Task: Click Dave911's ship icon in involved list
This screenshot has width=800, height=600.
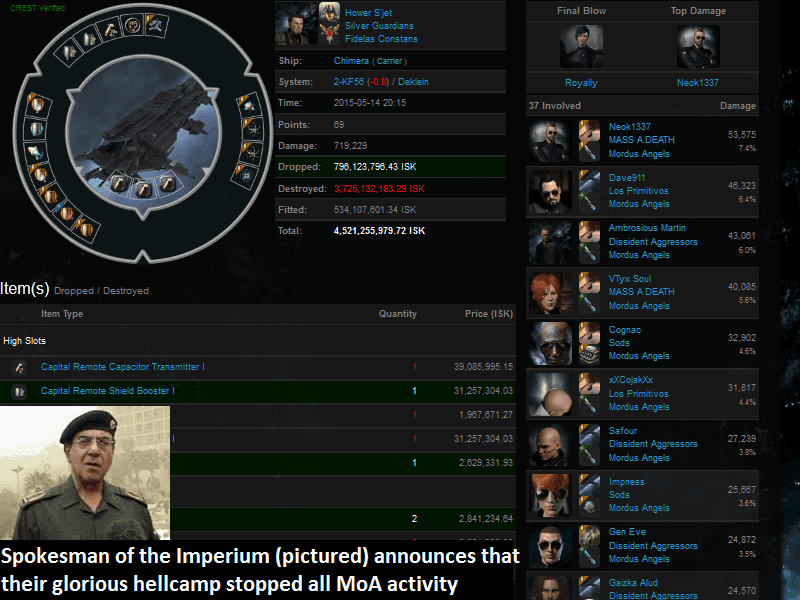Action: 589,181
